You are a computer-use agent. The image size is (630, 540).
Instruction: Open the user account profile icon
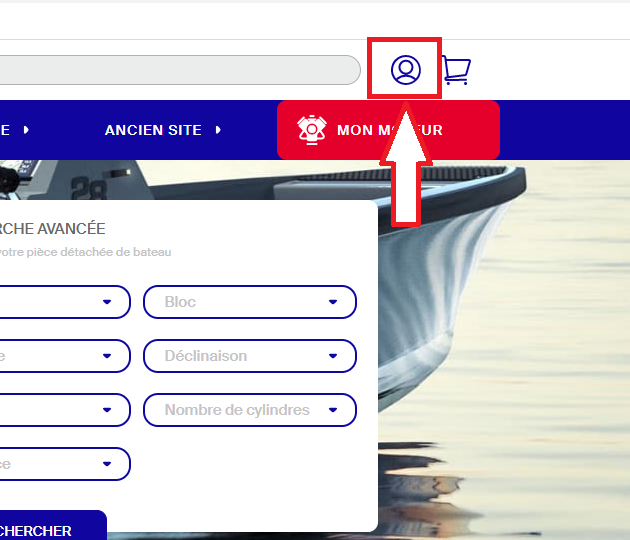(x=405, y=70)
